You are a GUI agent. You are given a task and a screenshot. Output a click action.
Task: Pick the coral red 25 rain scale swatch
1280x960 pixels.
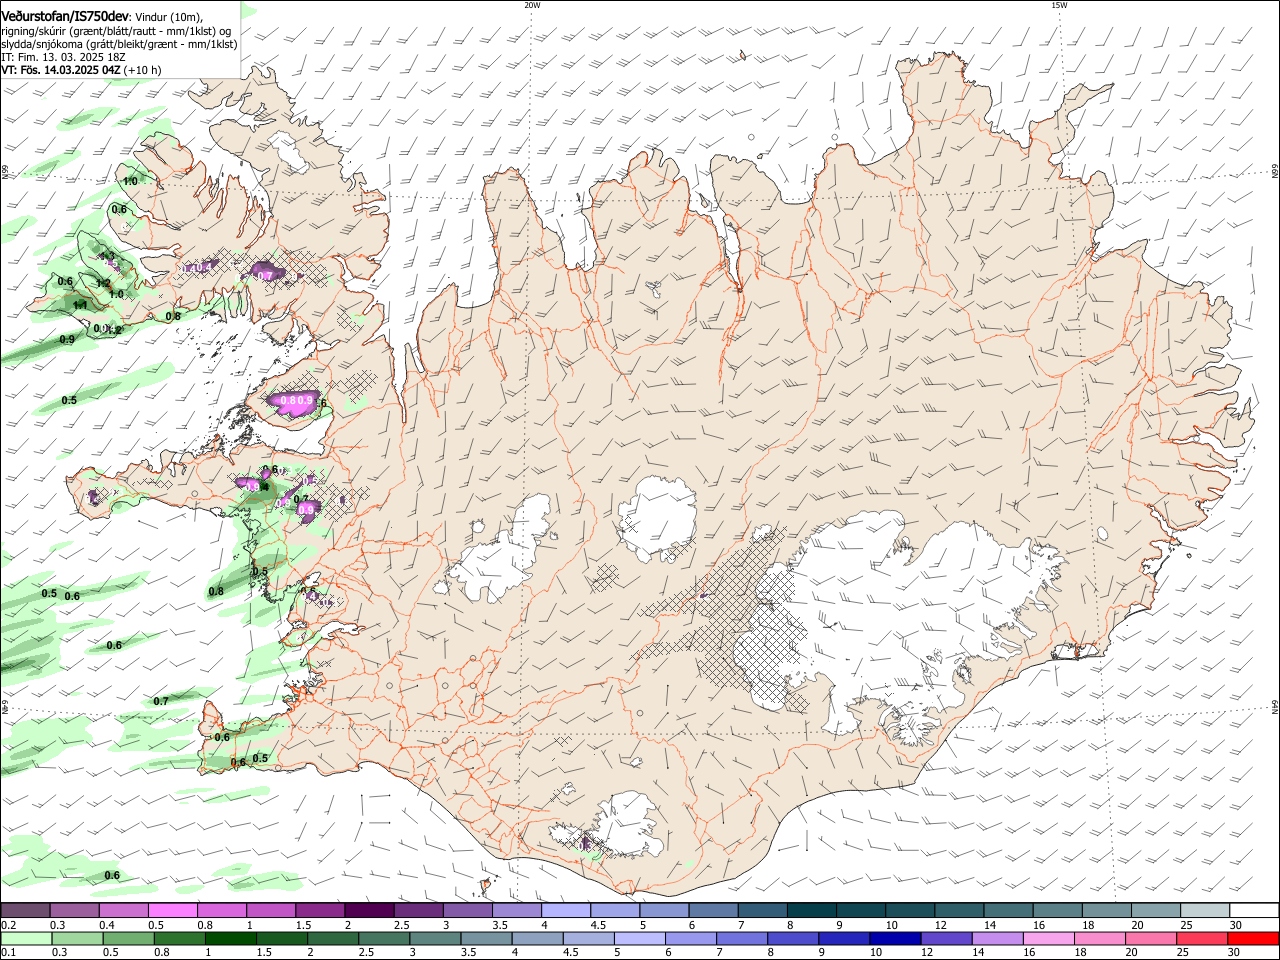point(1202,938)
